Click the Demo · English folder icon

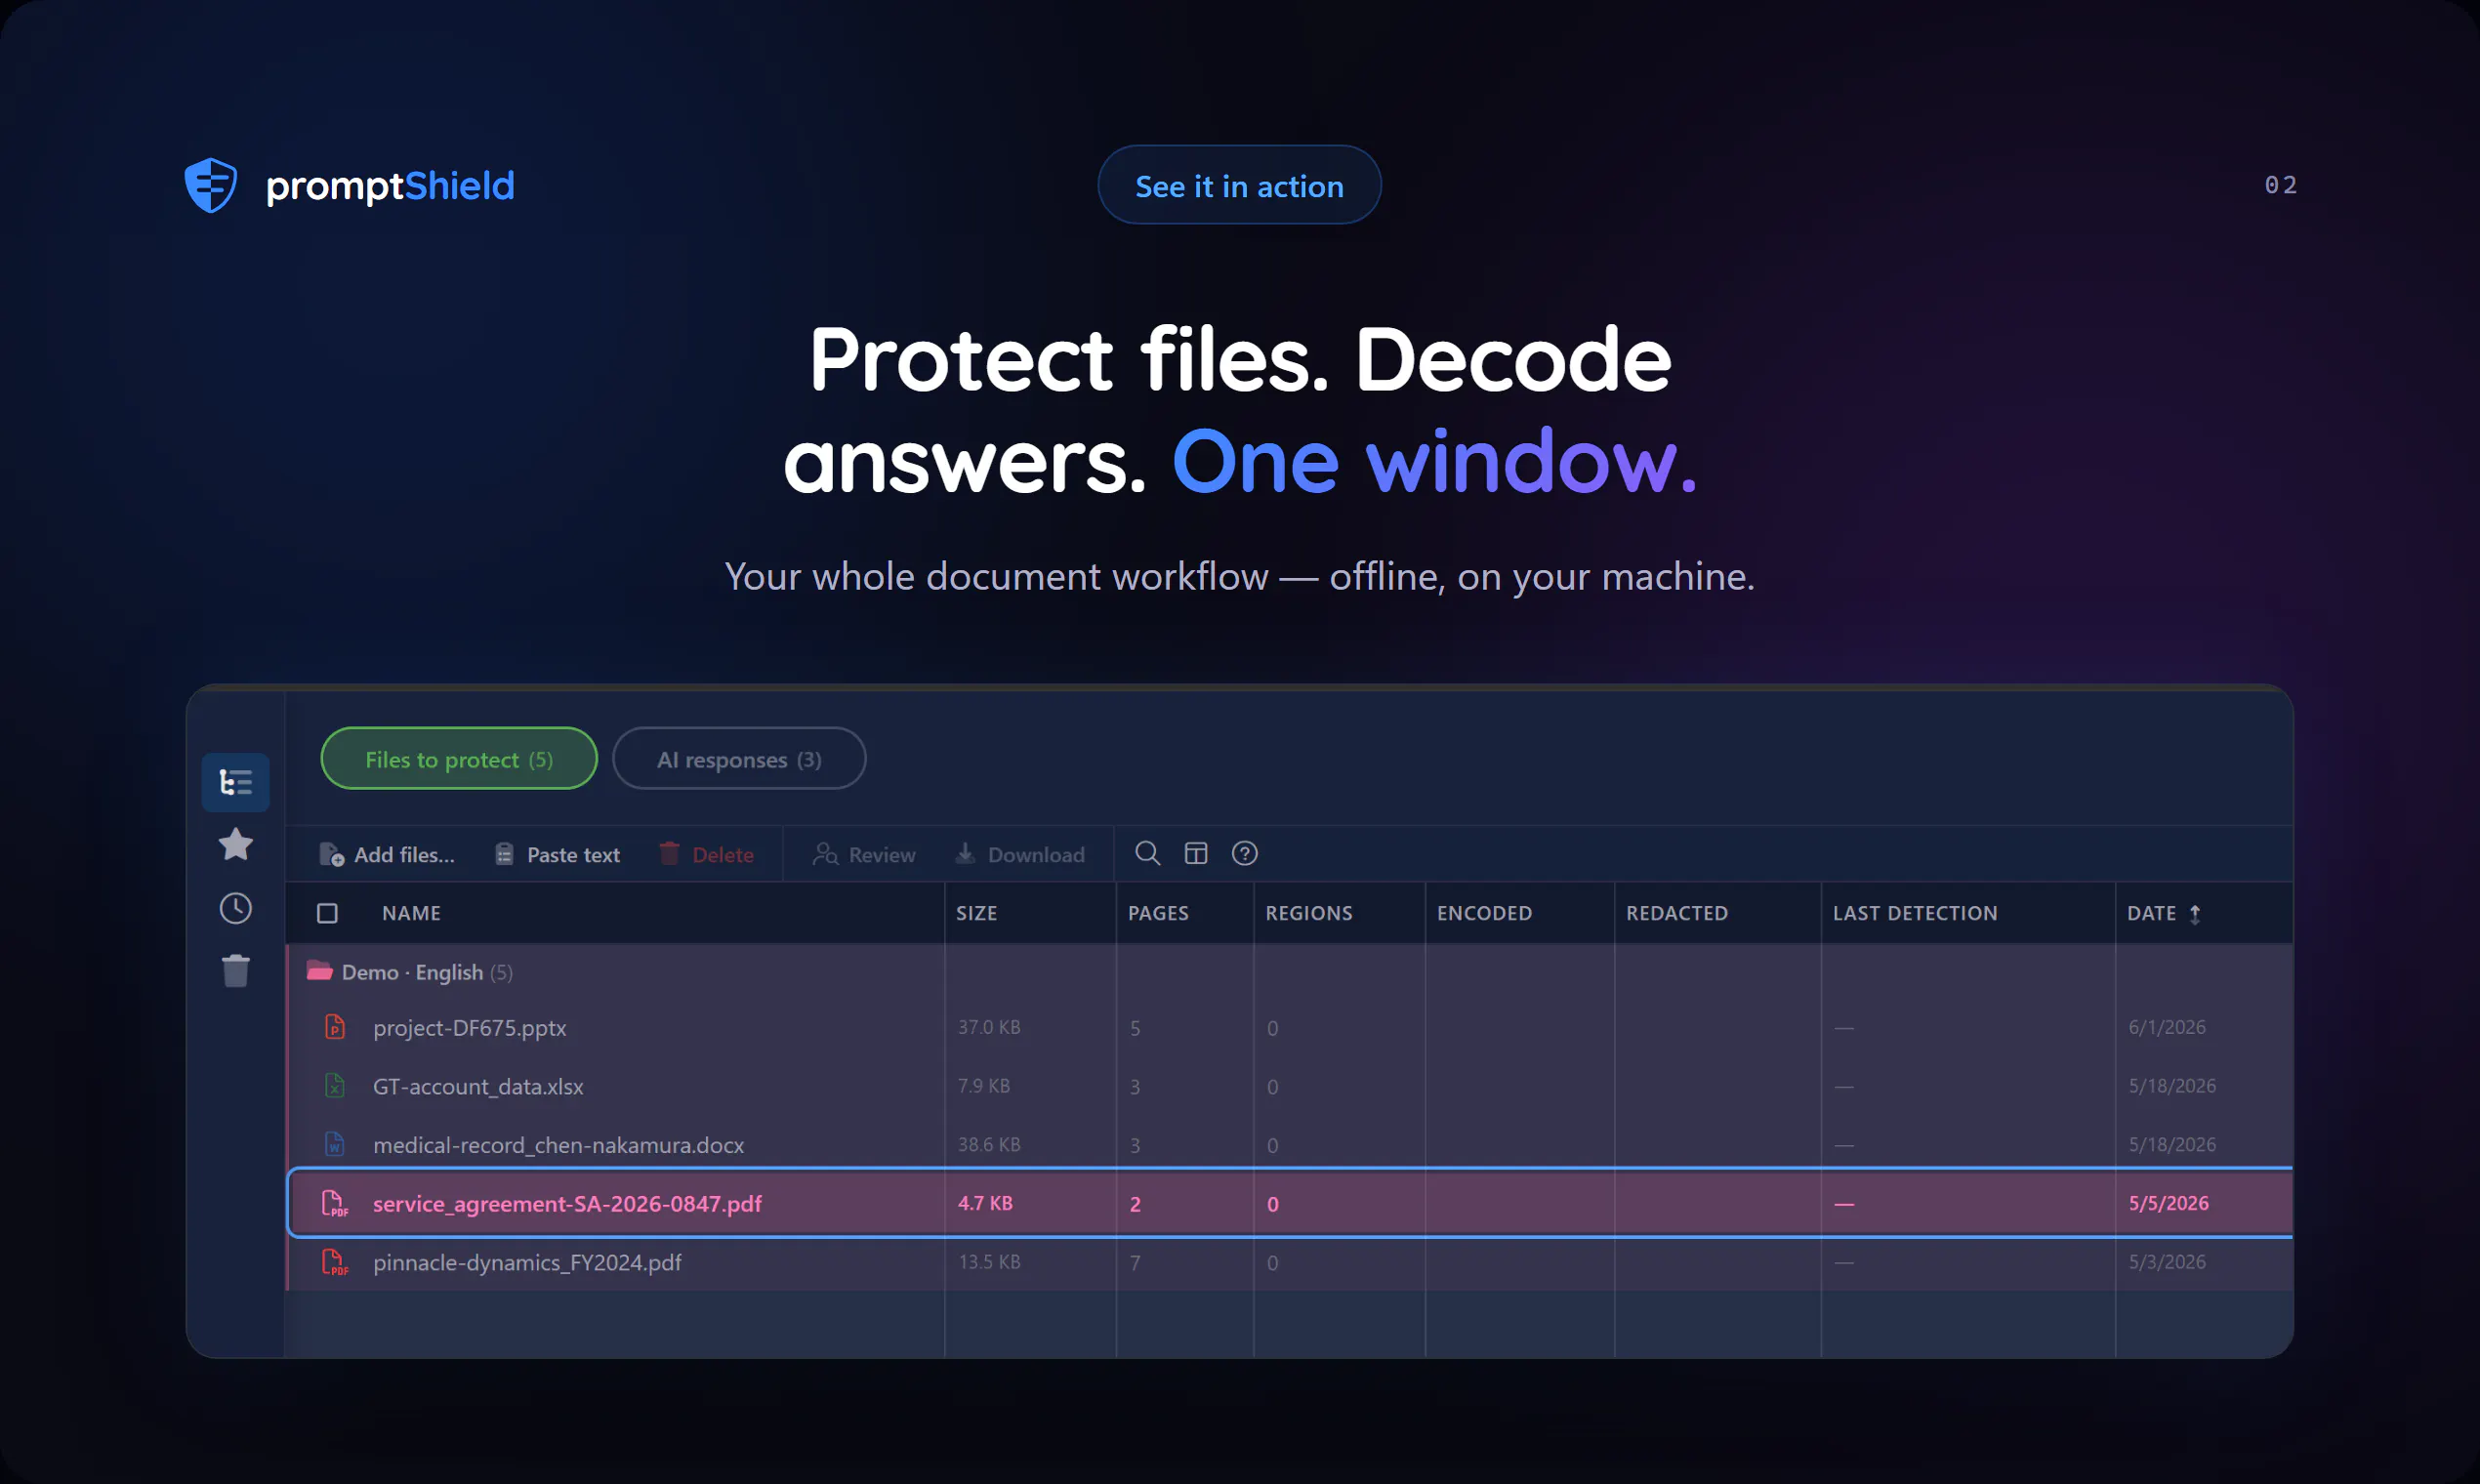pyautogui.click(x=319, y=971)
